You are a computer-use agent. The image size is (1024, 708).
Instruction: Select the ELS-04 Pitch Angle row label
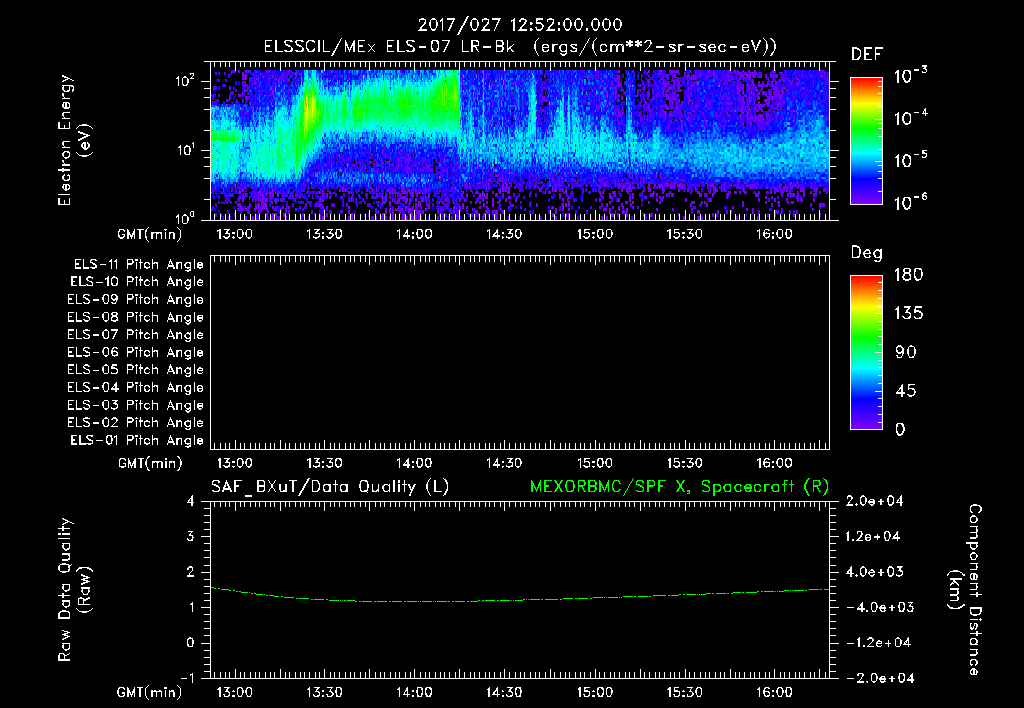coord(136,387)
